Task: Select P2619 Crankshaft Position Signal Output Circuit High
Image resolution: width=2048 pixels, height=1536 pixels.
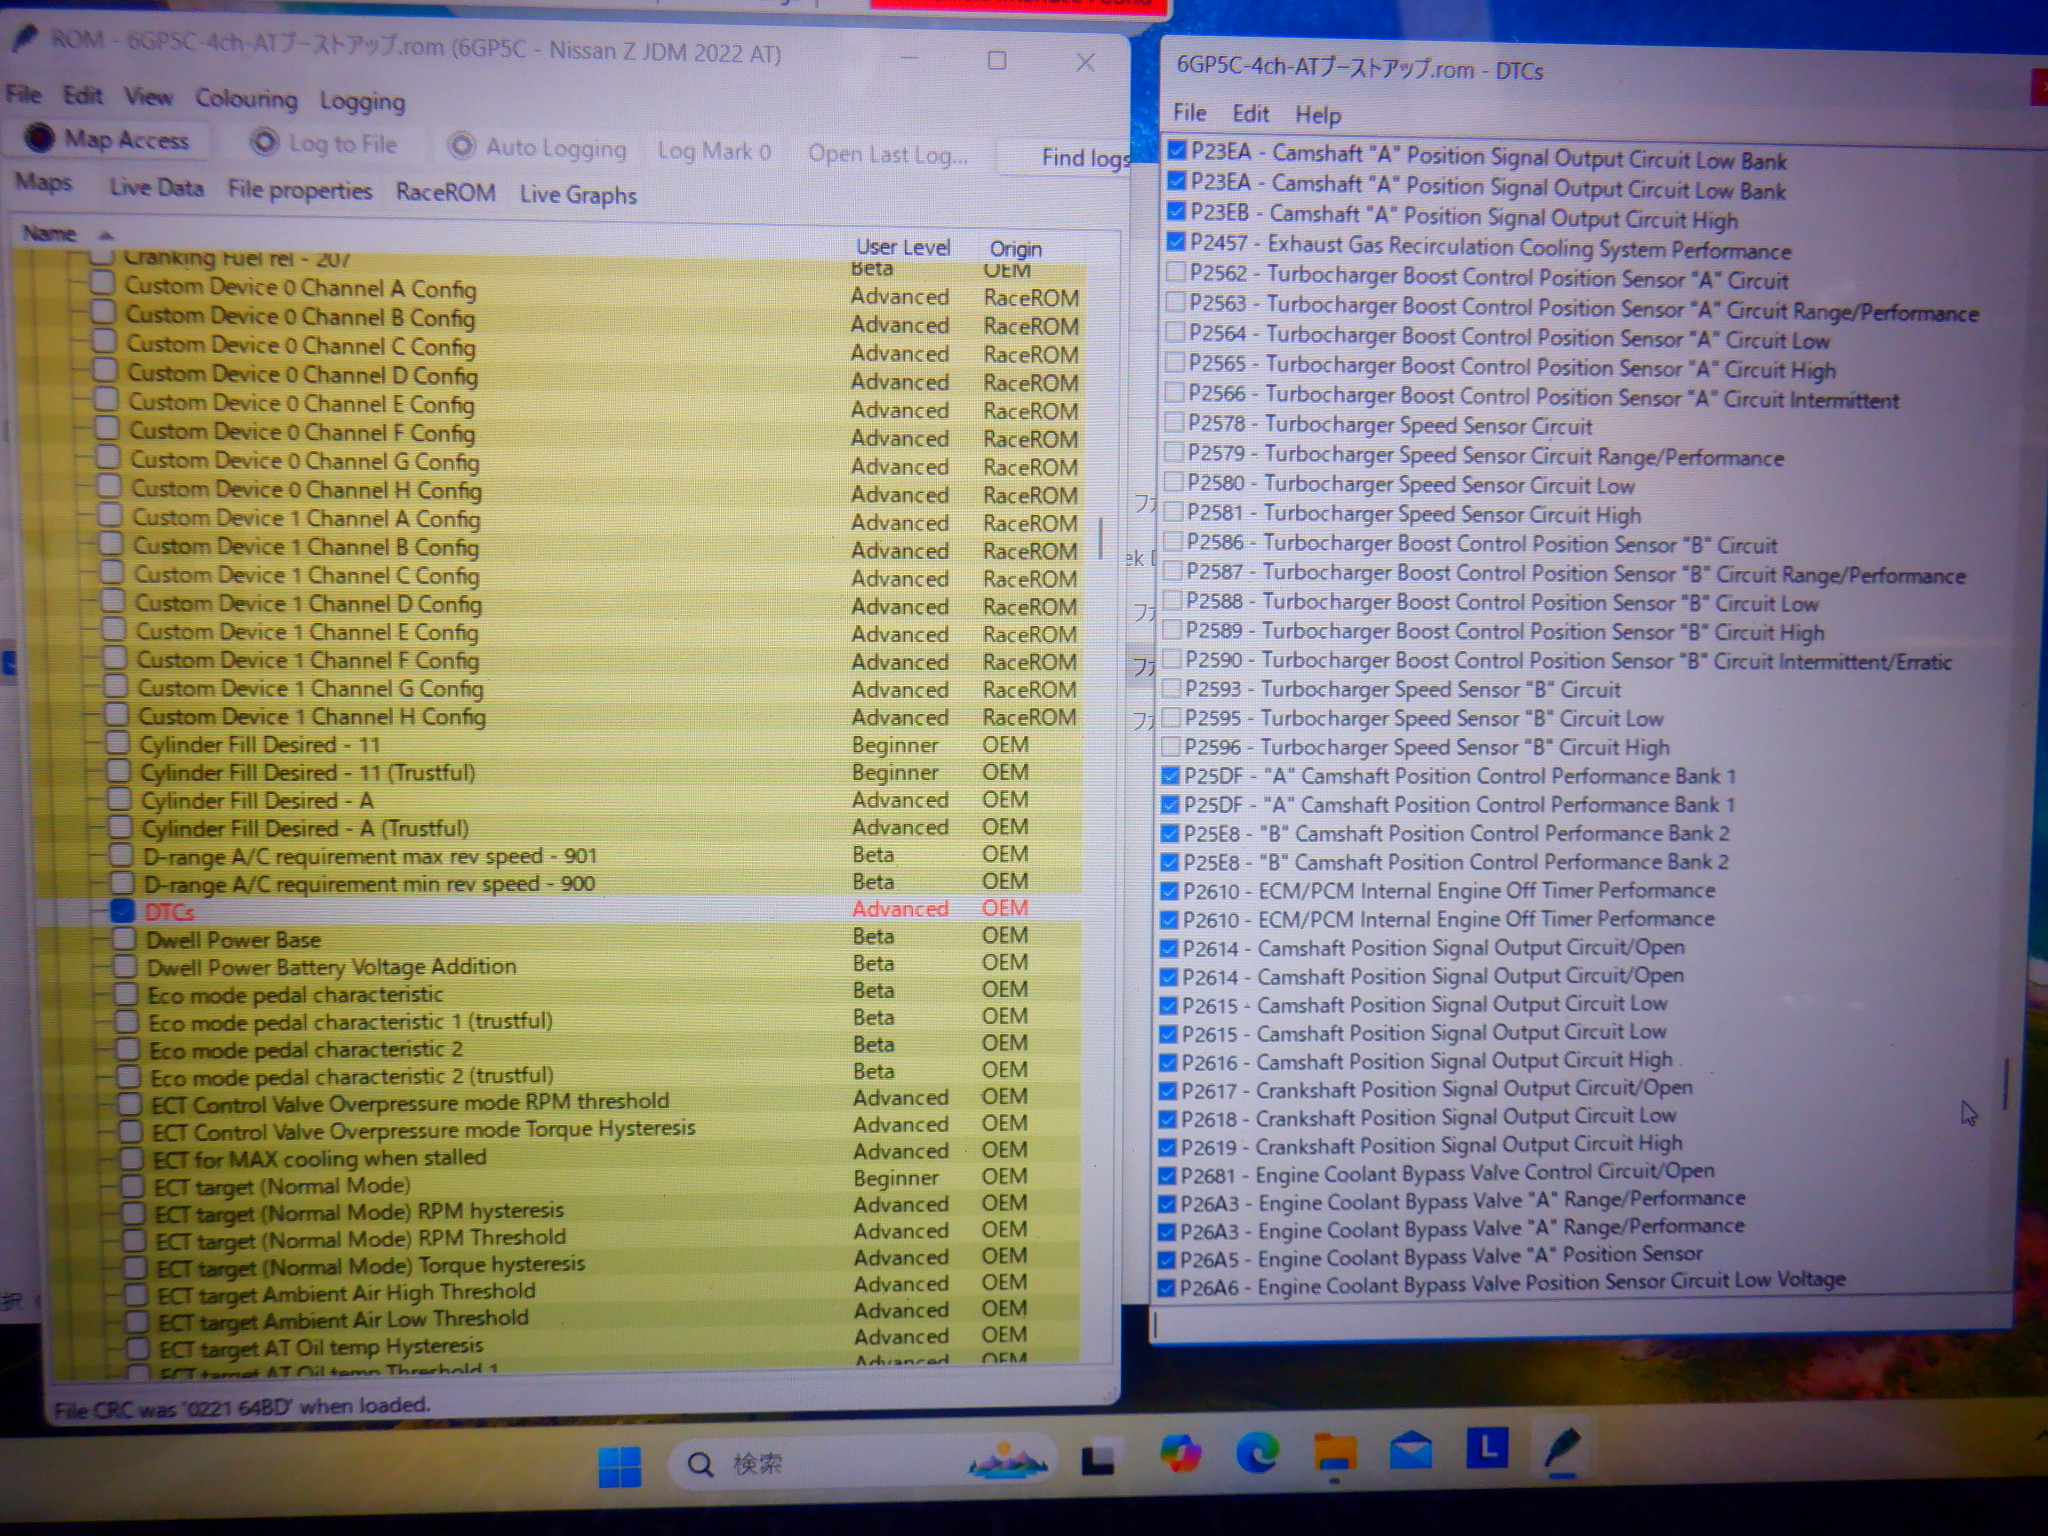Action: click(1431, 1145)
